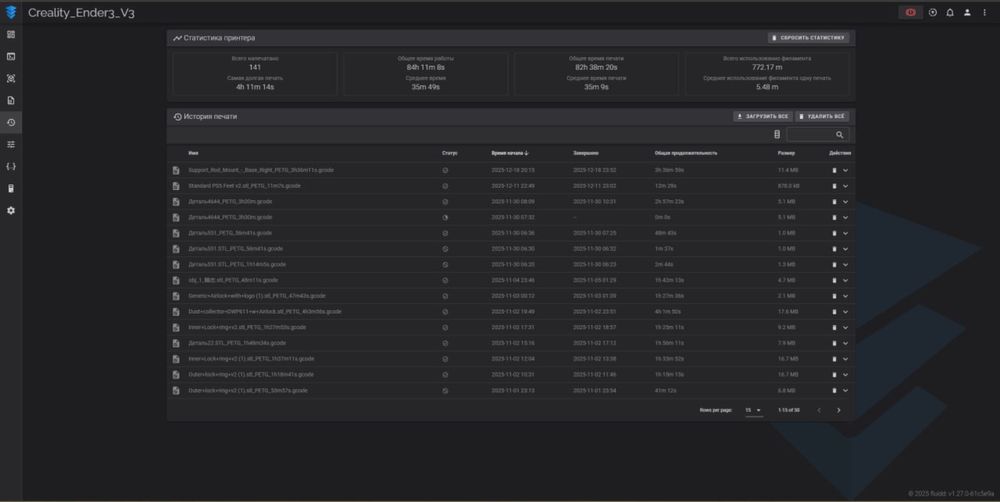
Task: Open the Jobs file list sidebar icon
Action: click(x=11, y=100)
